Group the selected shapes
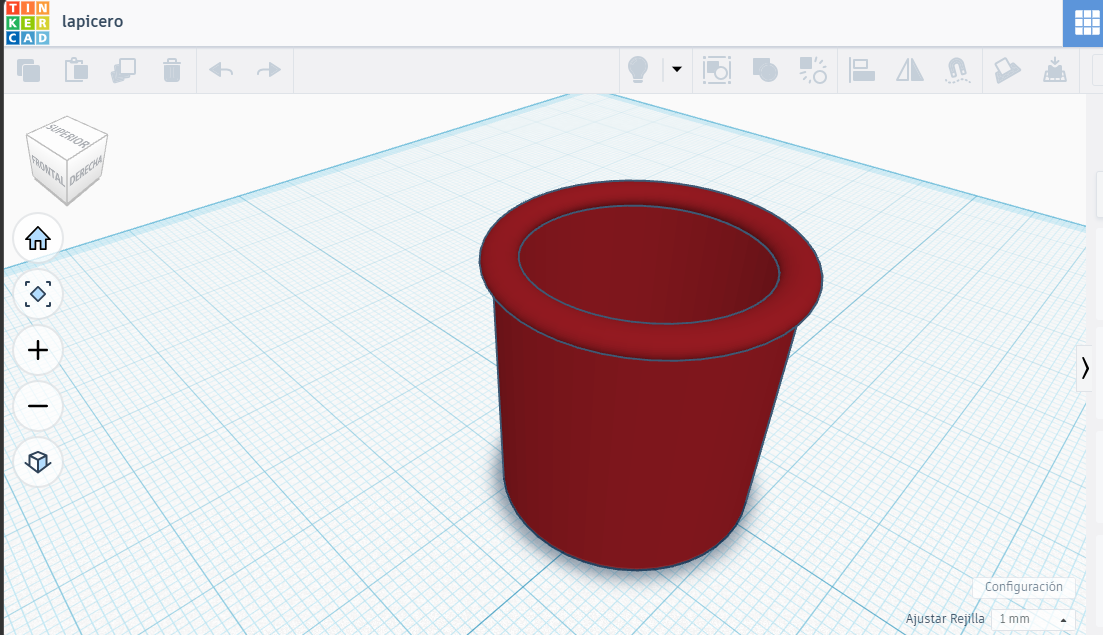Viewport: 1103px width, 635px height. [x=765, y=70]
